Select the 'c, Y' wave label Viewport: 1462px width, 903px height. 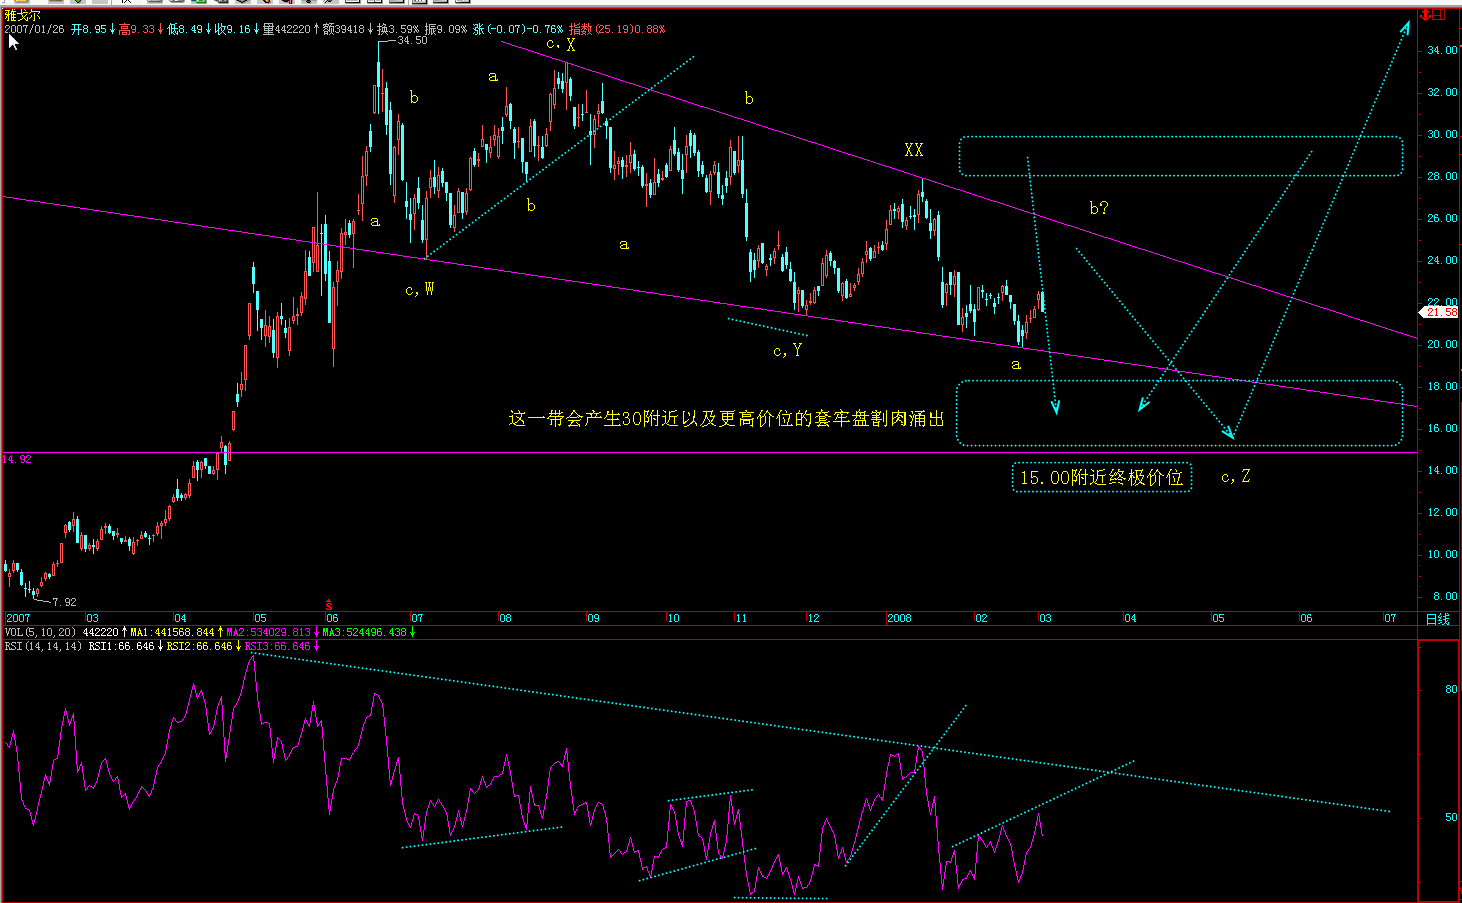pos(788,350)
